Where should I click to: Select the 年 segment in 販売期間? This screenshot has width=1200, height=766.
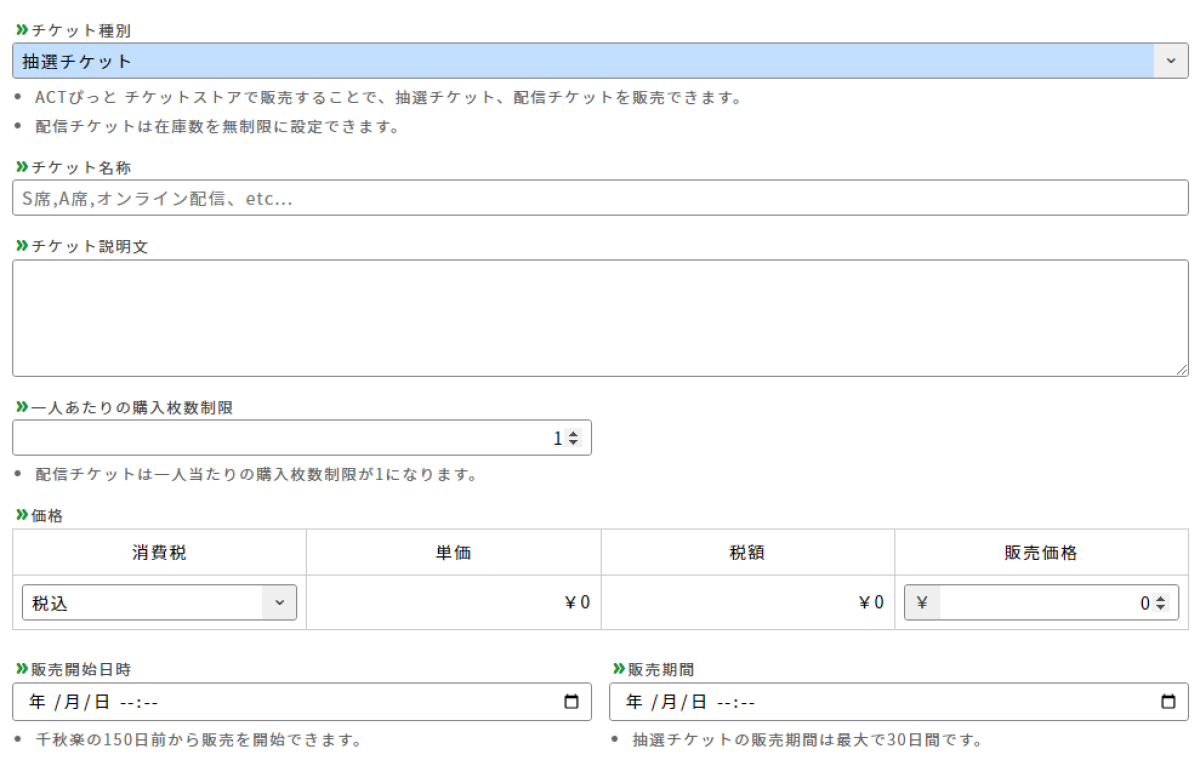(634, 702)
